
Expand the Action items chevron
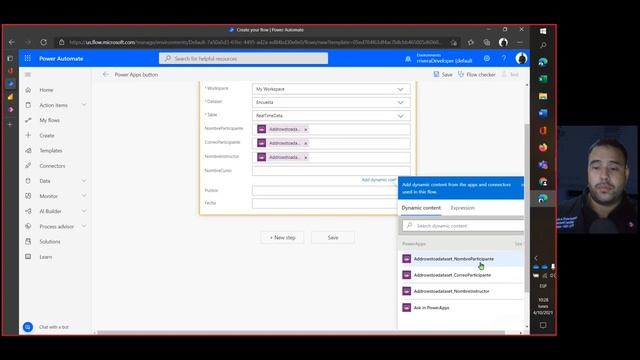(x=84, y=105)
